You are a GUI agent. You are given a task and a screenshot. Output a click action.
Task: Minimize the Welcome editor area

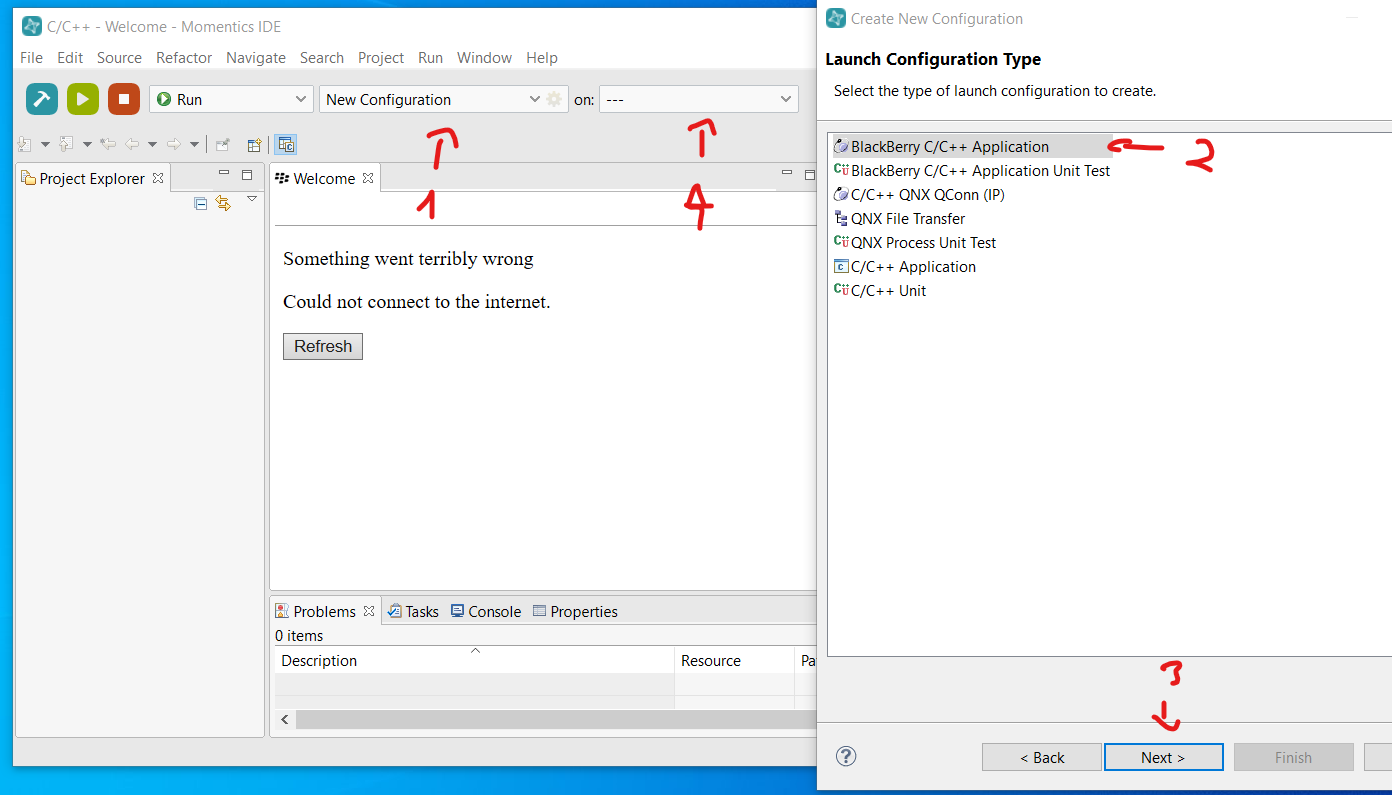pos(787,174)
